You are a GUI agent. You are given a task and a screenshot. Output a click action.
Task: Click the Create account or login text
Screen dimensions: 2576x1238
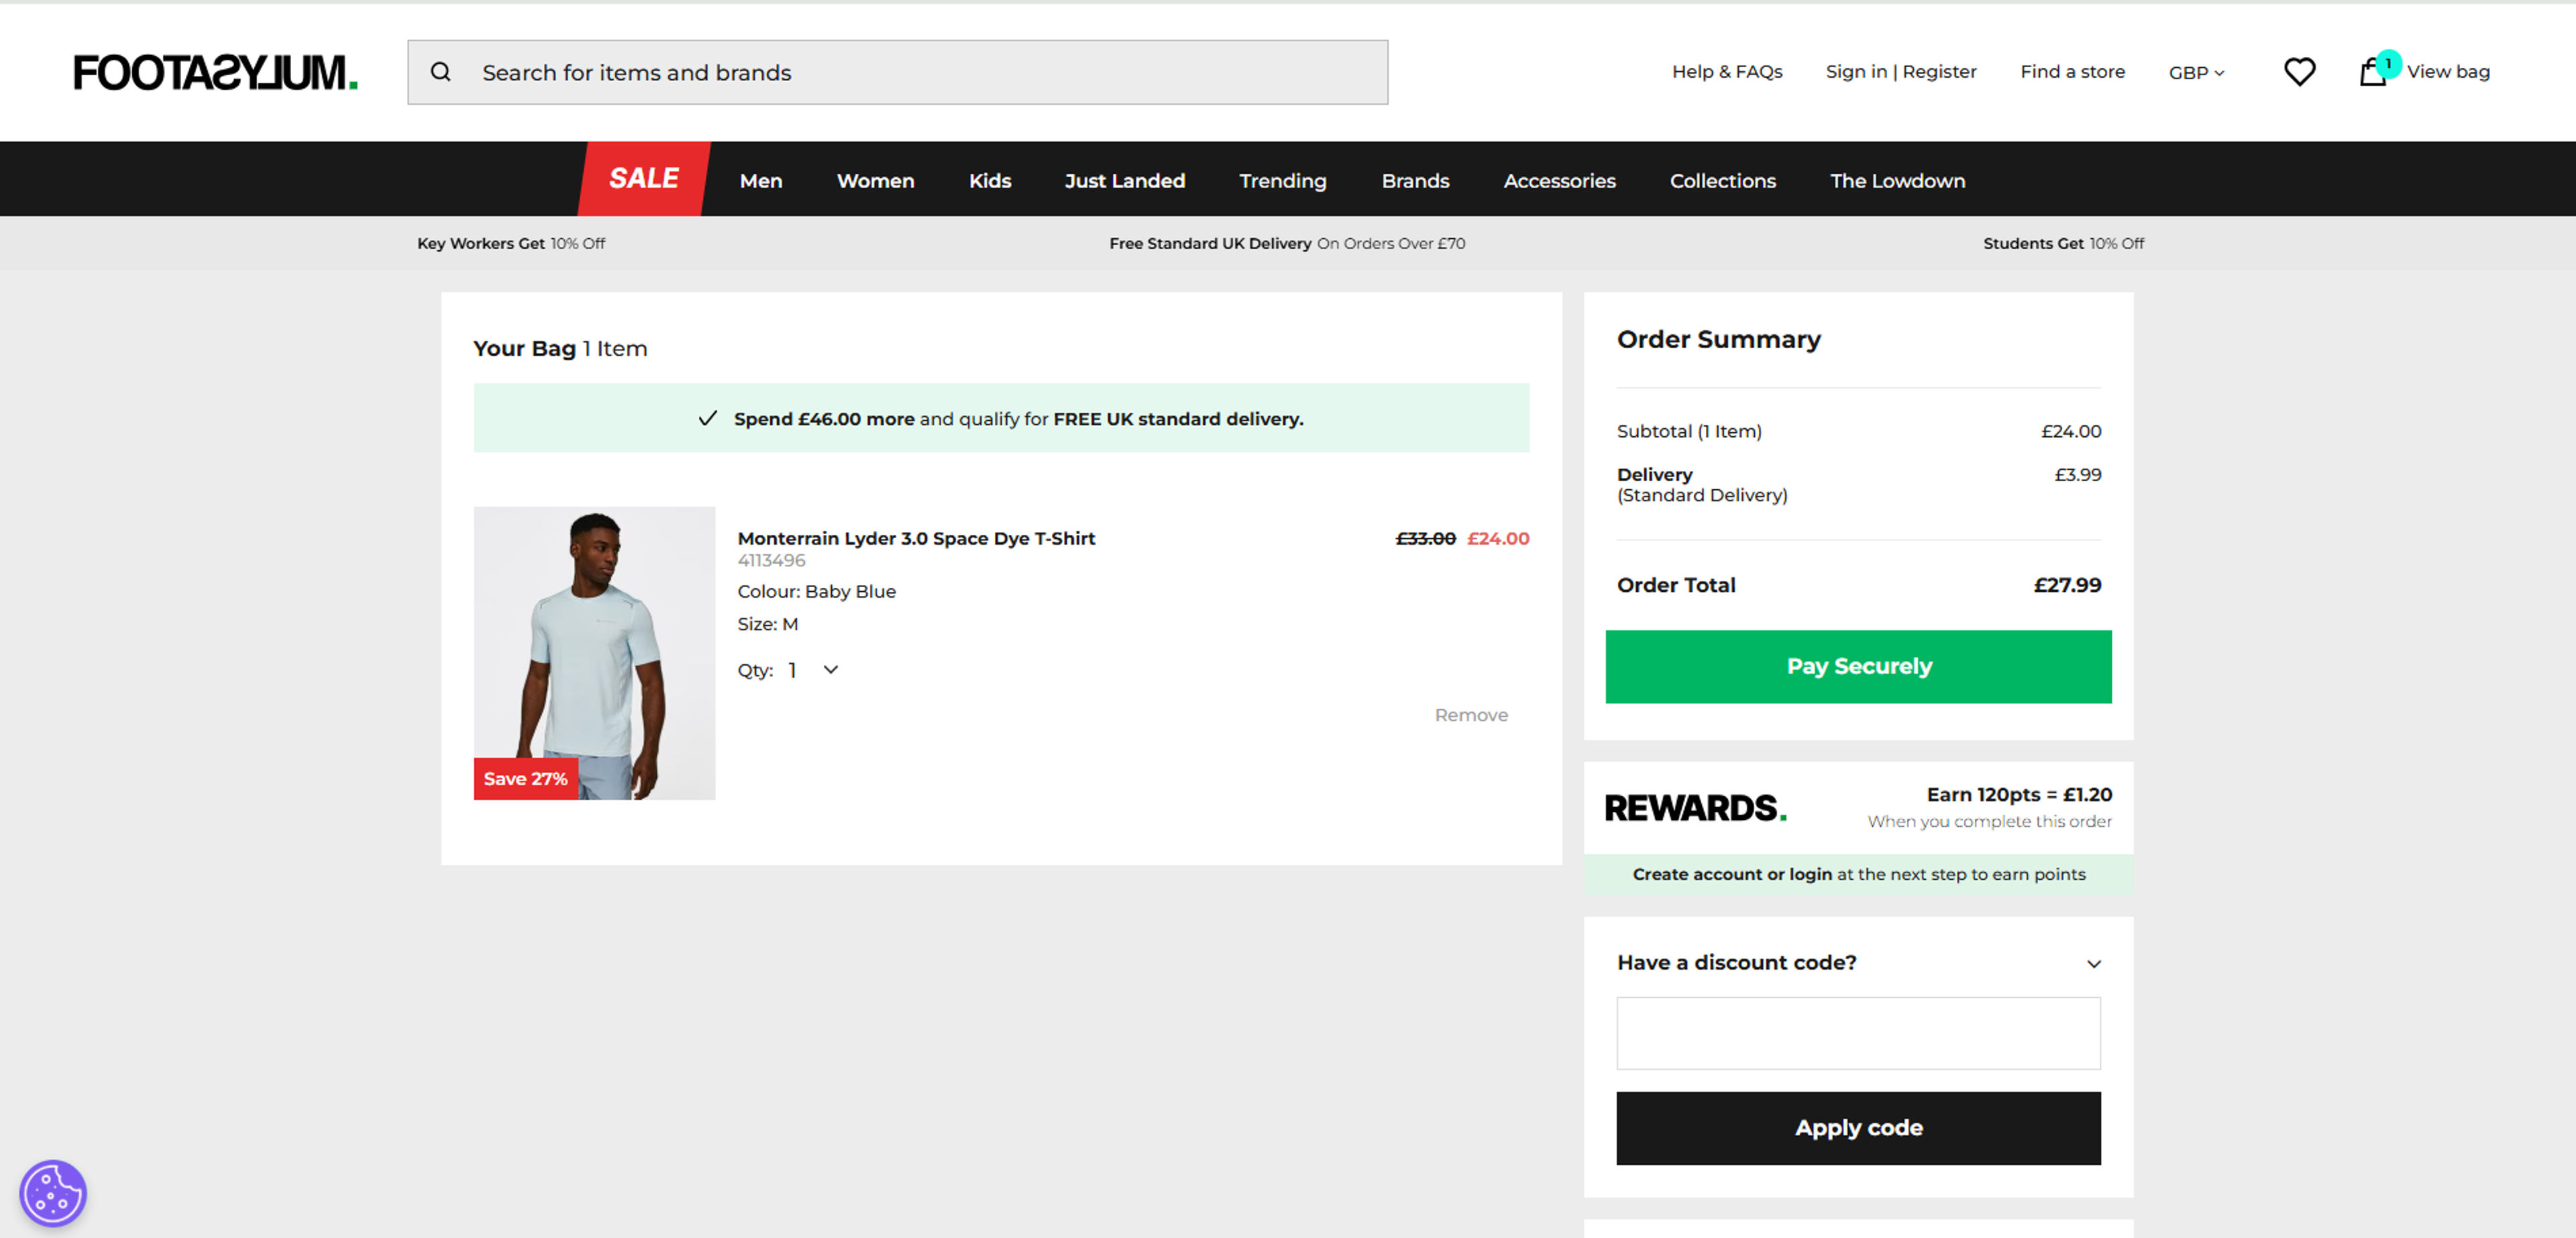pyautogui.click(x=1732, y=874)
